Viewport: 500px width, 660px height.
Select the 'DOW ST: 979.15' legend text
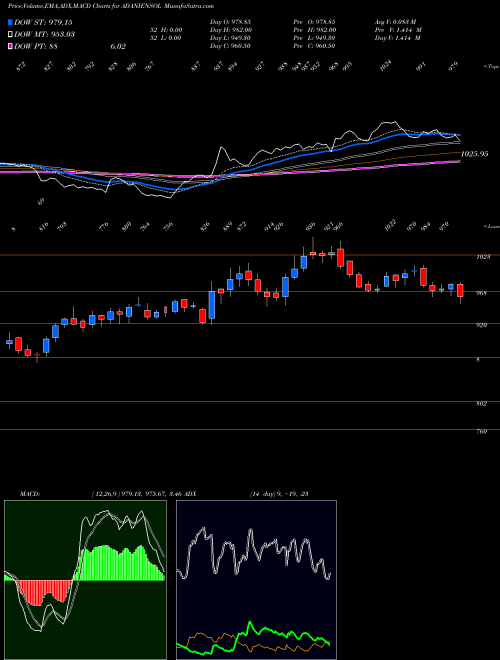pyautogui.click(x=44, y=22)
